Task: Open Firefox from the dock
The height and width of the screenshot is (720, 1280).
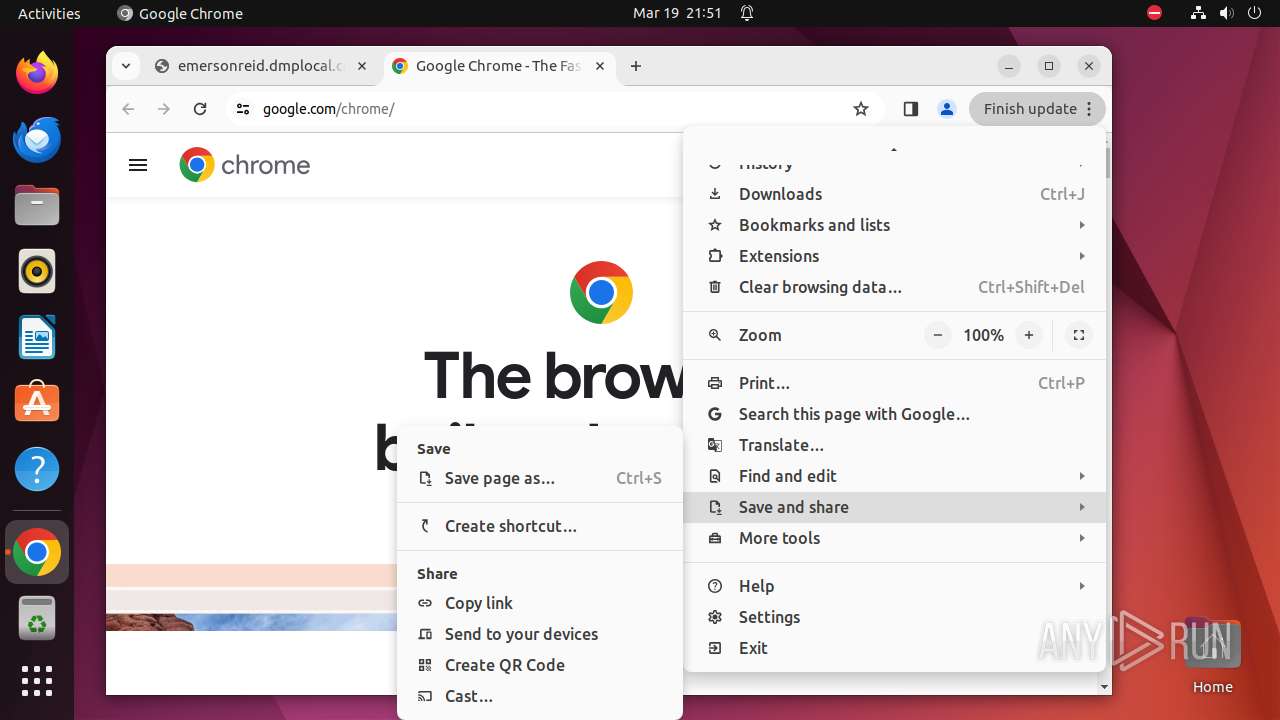Action: point(37,73)
